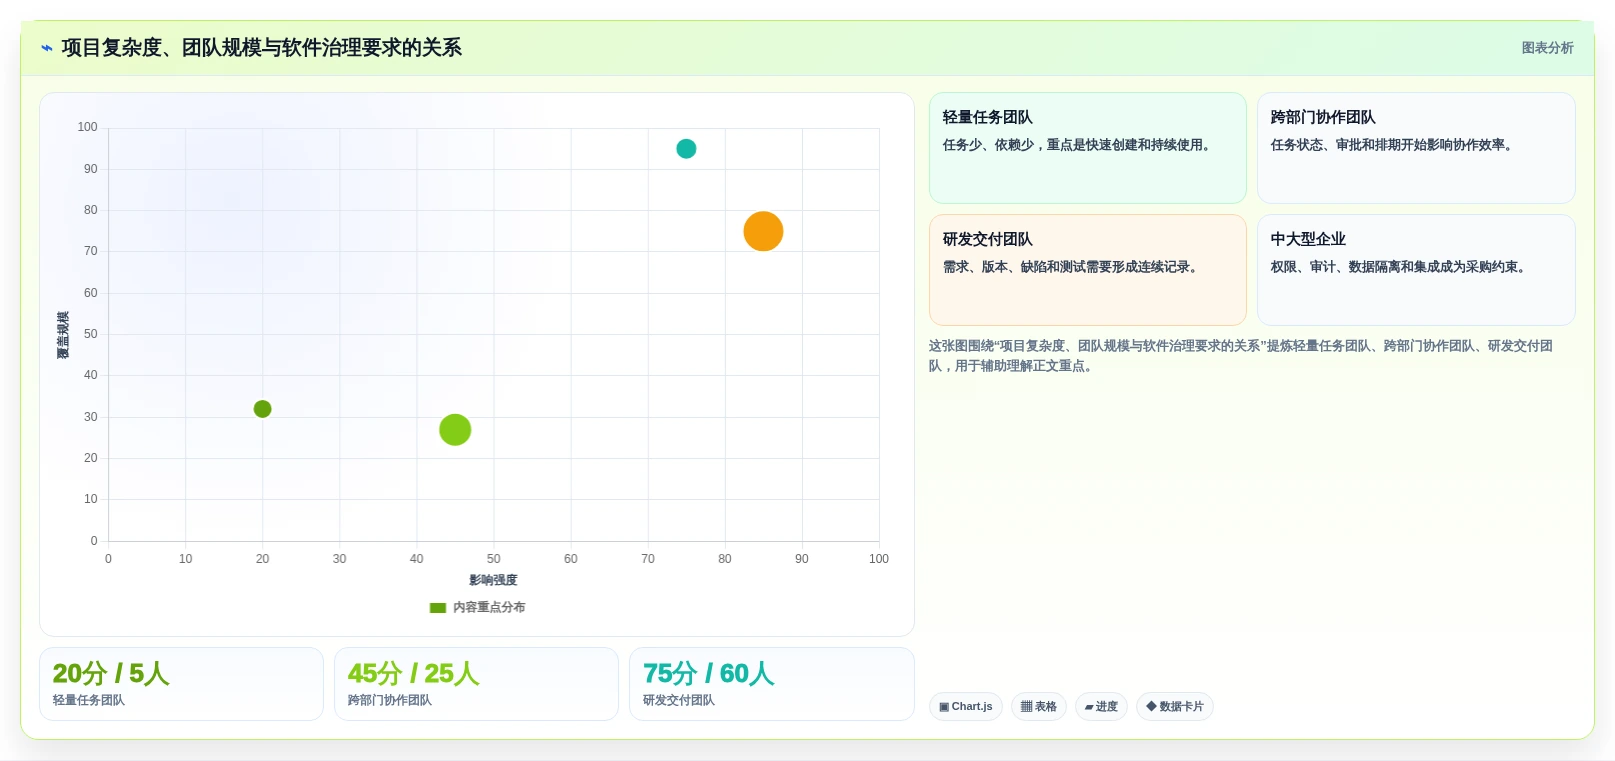Select the 表格 tag

[1039, 707]
